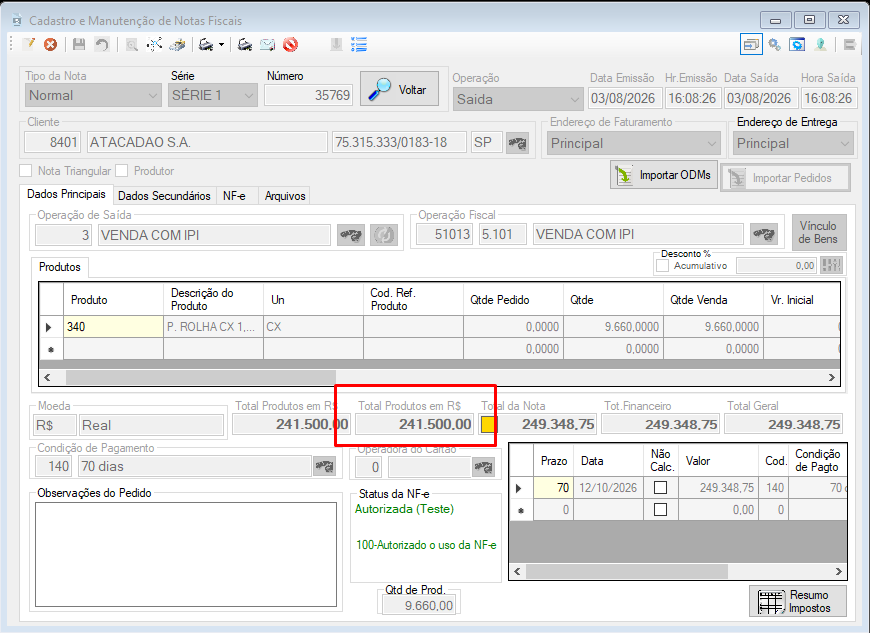Click the envelope email toolbar icon
Screen dimensions: 870x633
267,44
